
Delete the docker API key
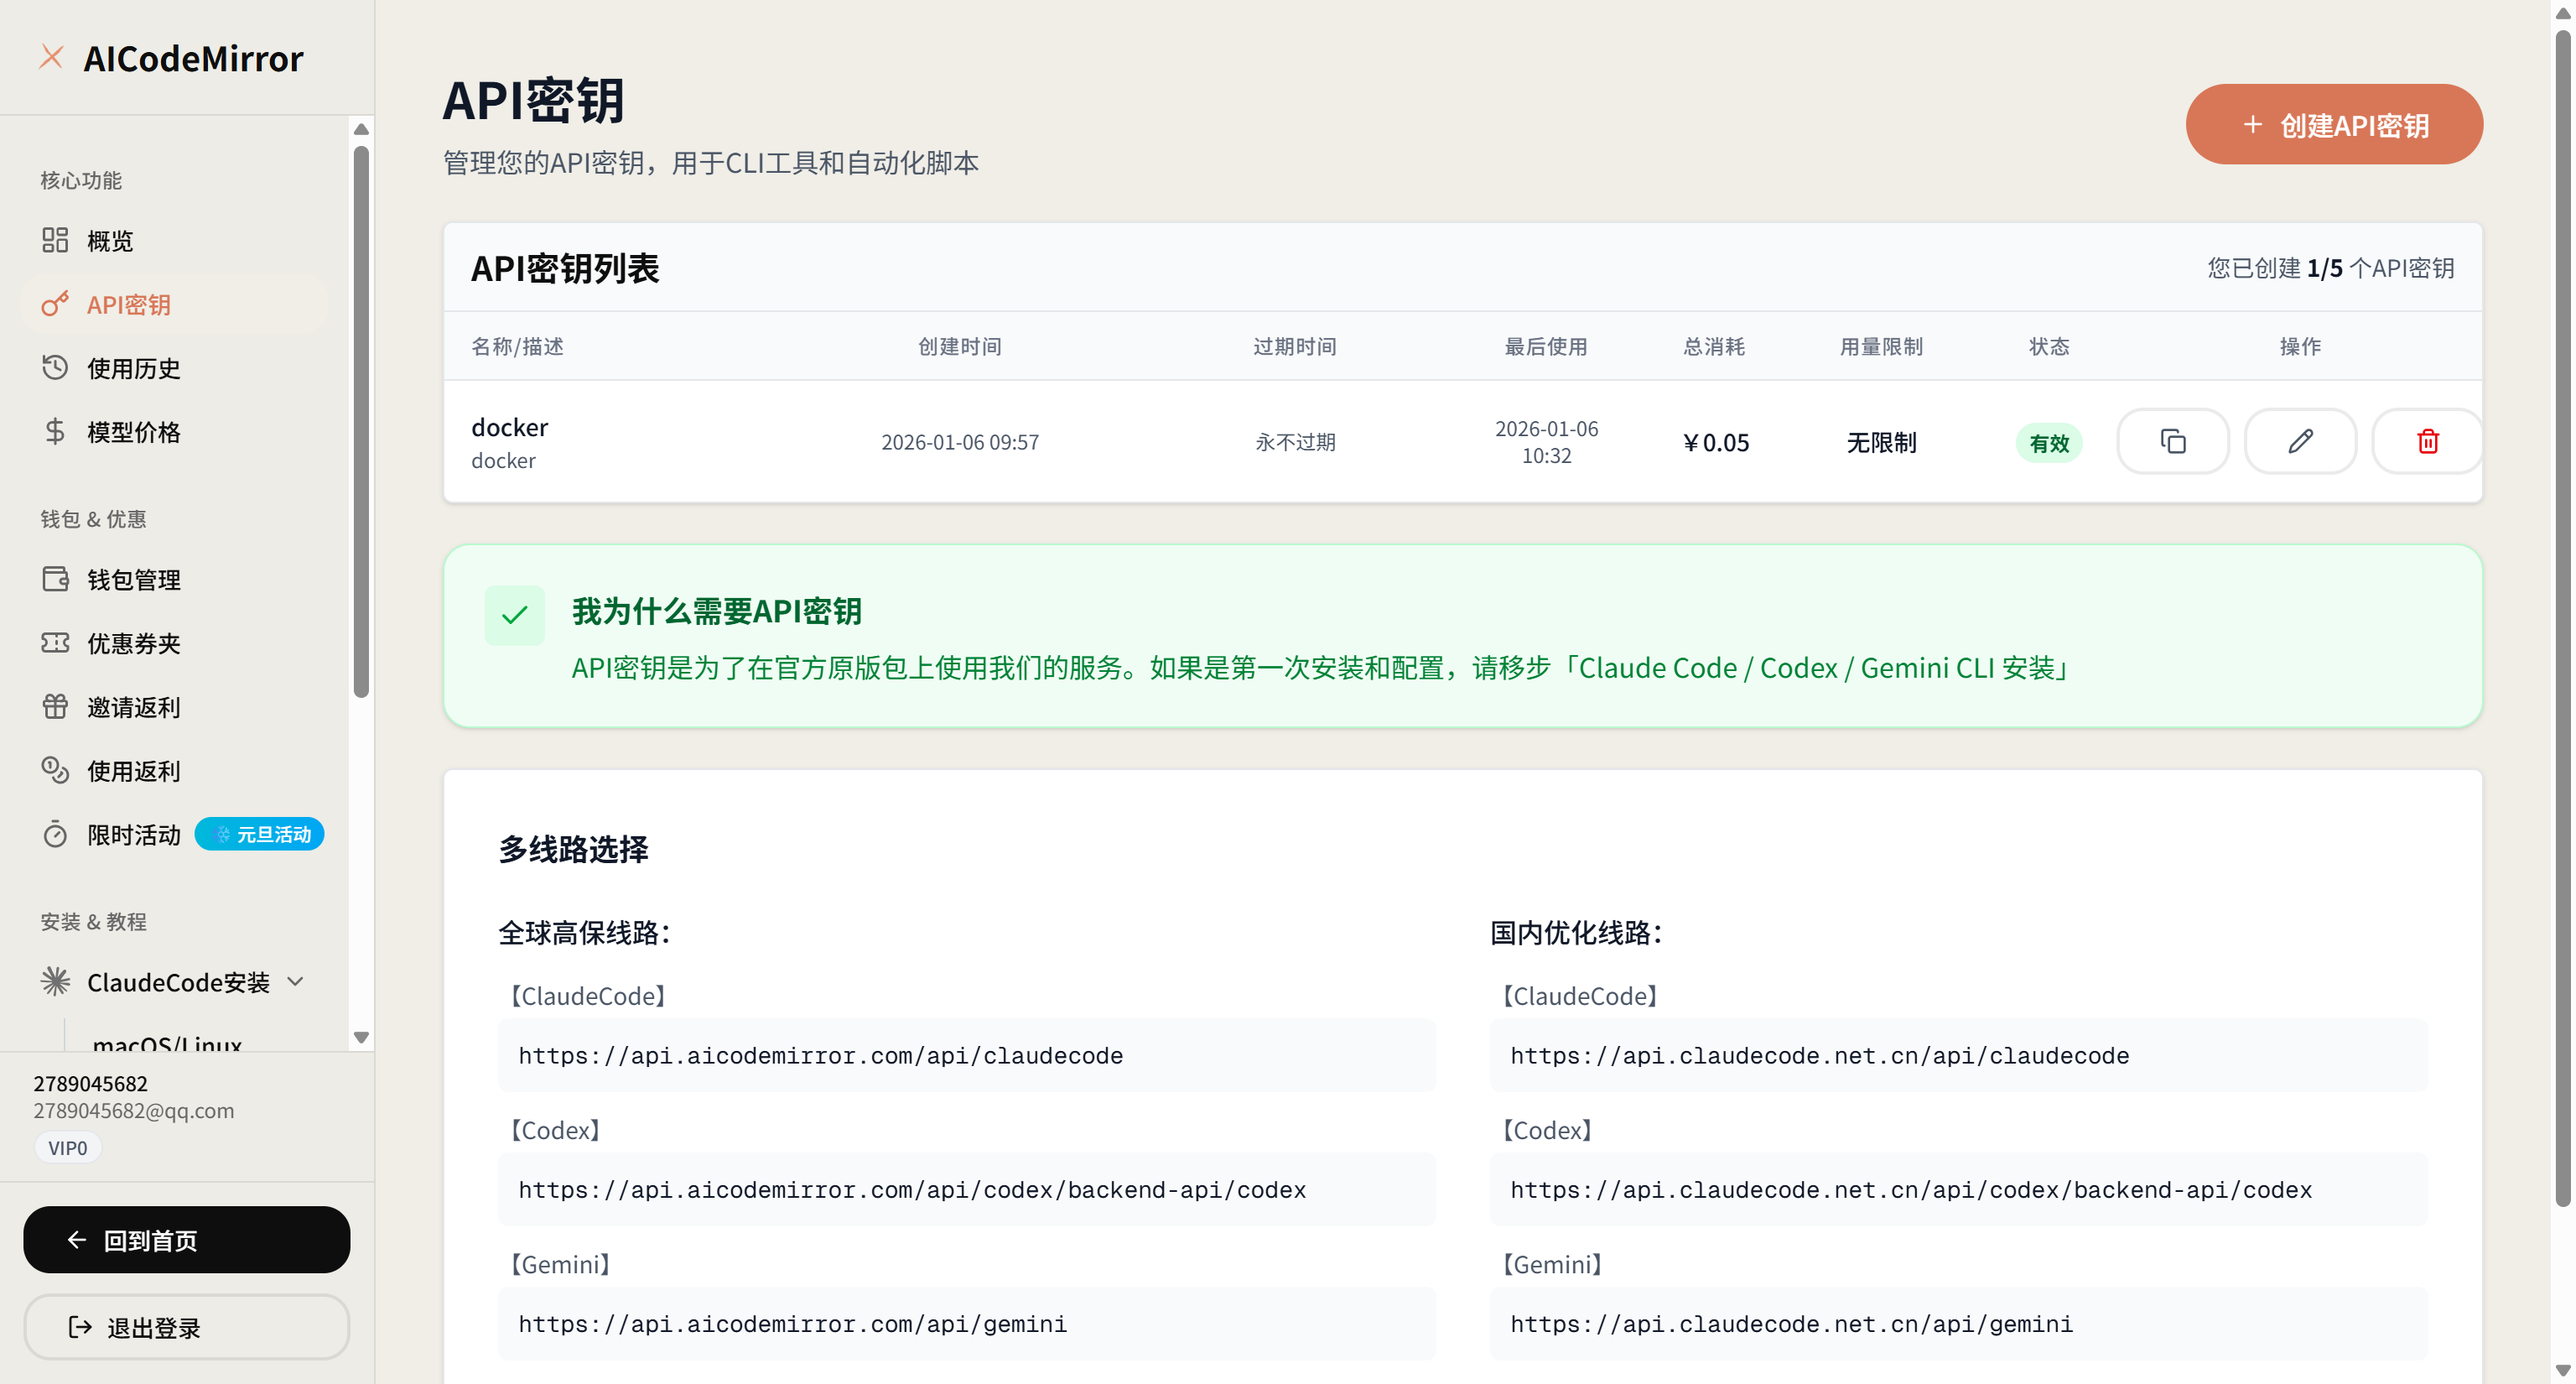pos(2427,441)
